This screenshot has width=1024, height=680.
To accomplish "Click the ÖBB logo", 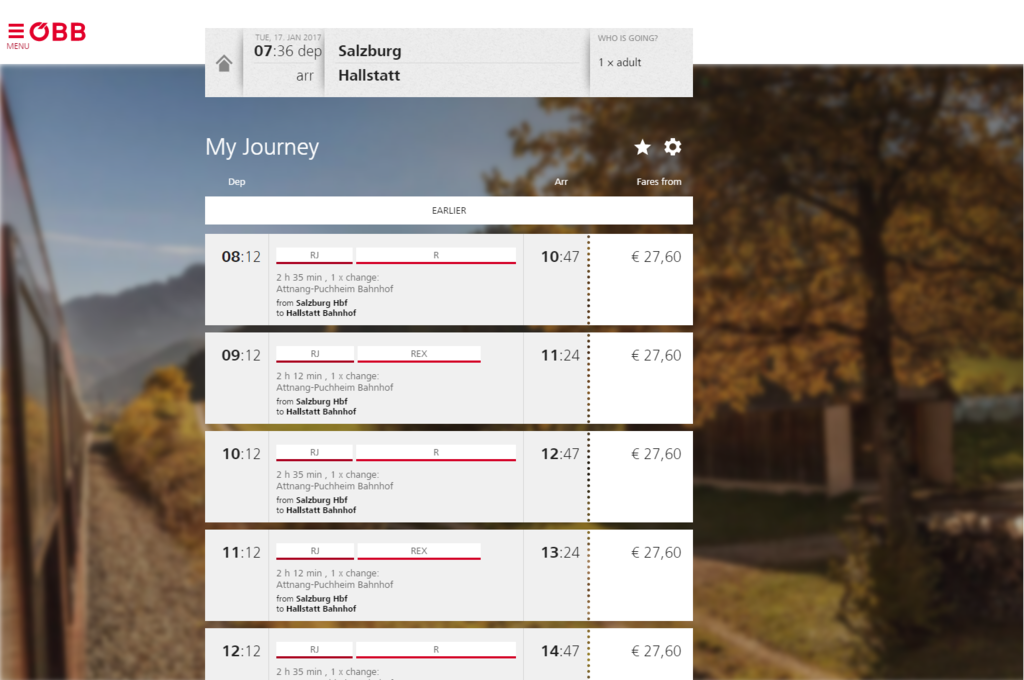I will [x=57, y=31].
